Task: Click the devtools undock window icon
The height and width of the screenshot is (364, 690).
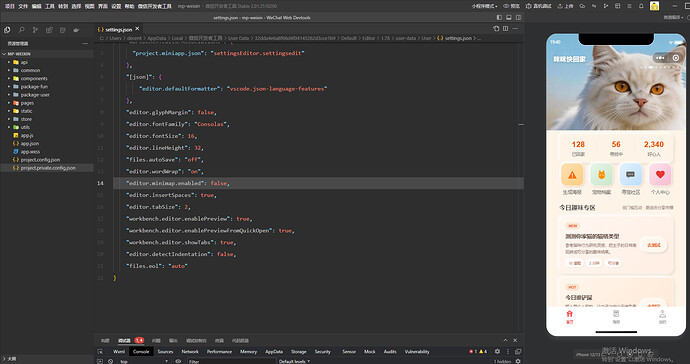Action: [x=518, y=351]
